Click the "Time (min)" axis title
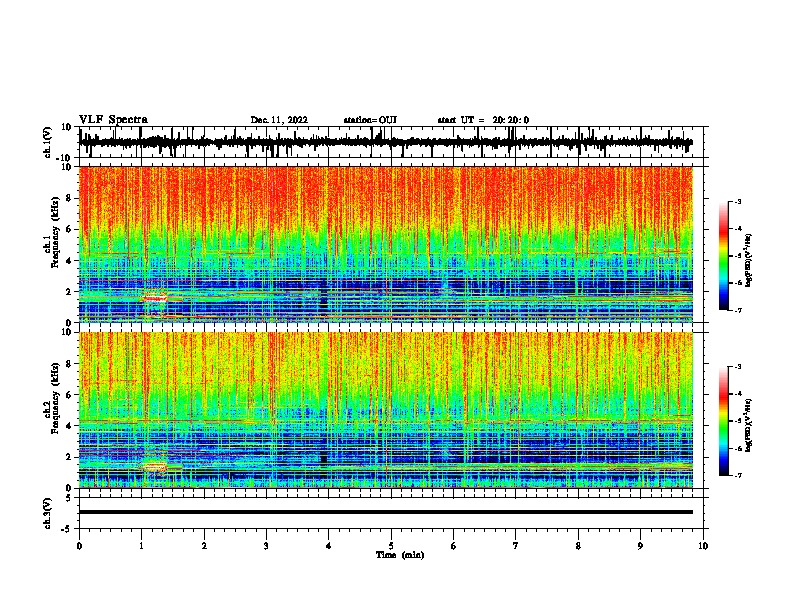Screen dimensions: 792x612 [x=400, y=555]
